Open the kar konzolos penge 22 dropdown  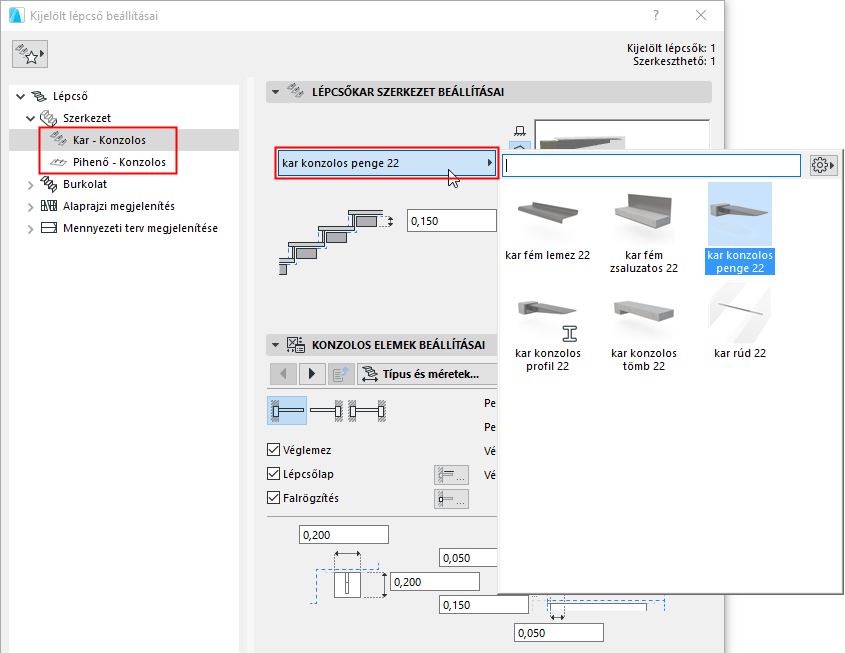pyautogui.click(x=386, y=162)
